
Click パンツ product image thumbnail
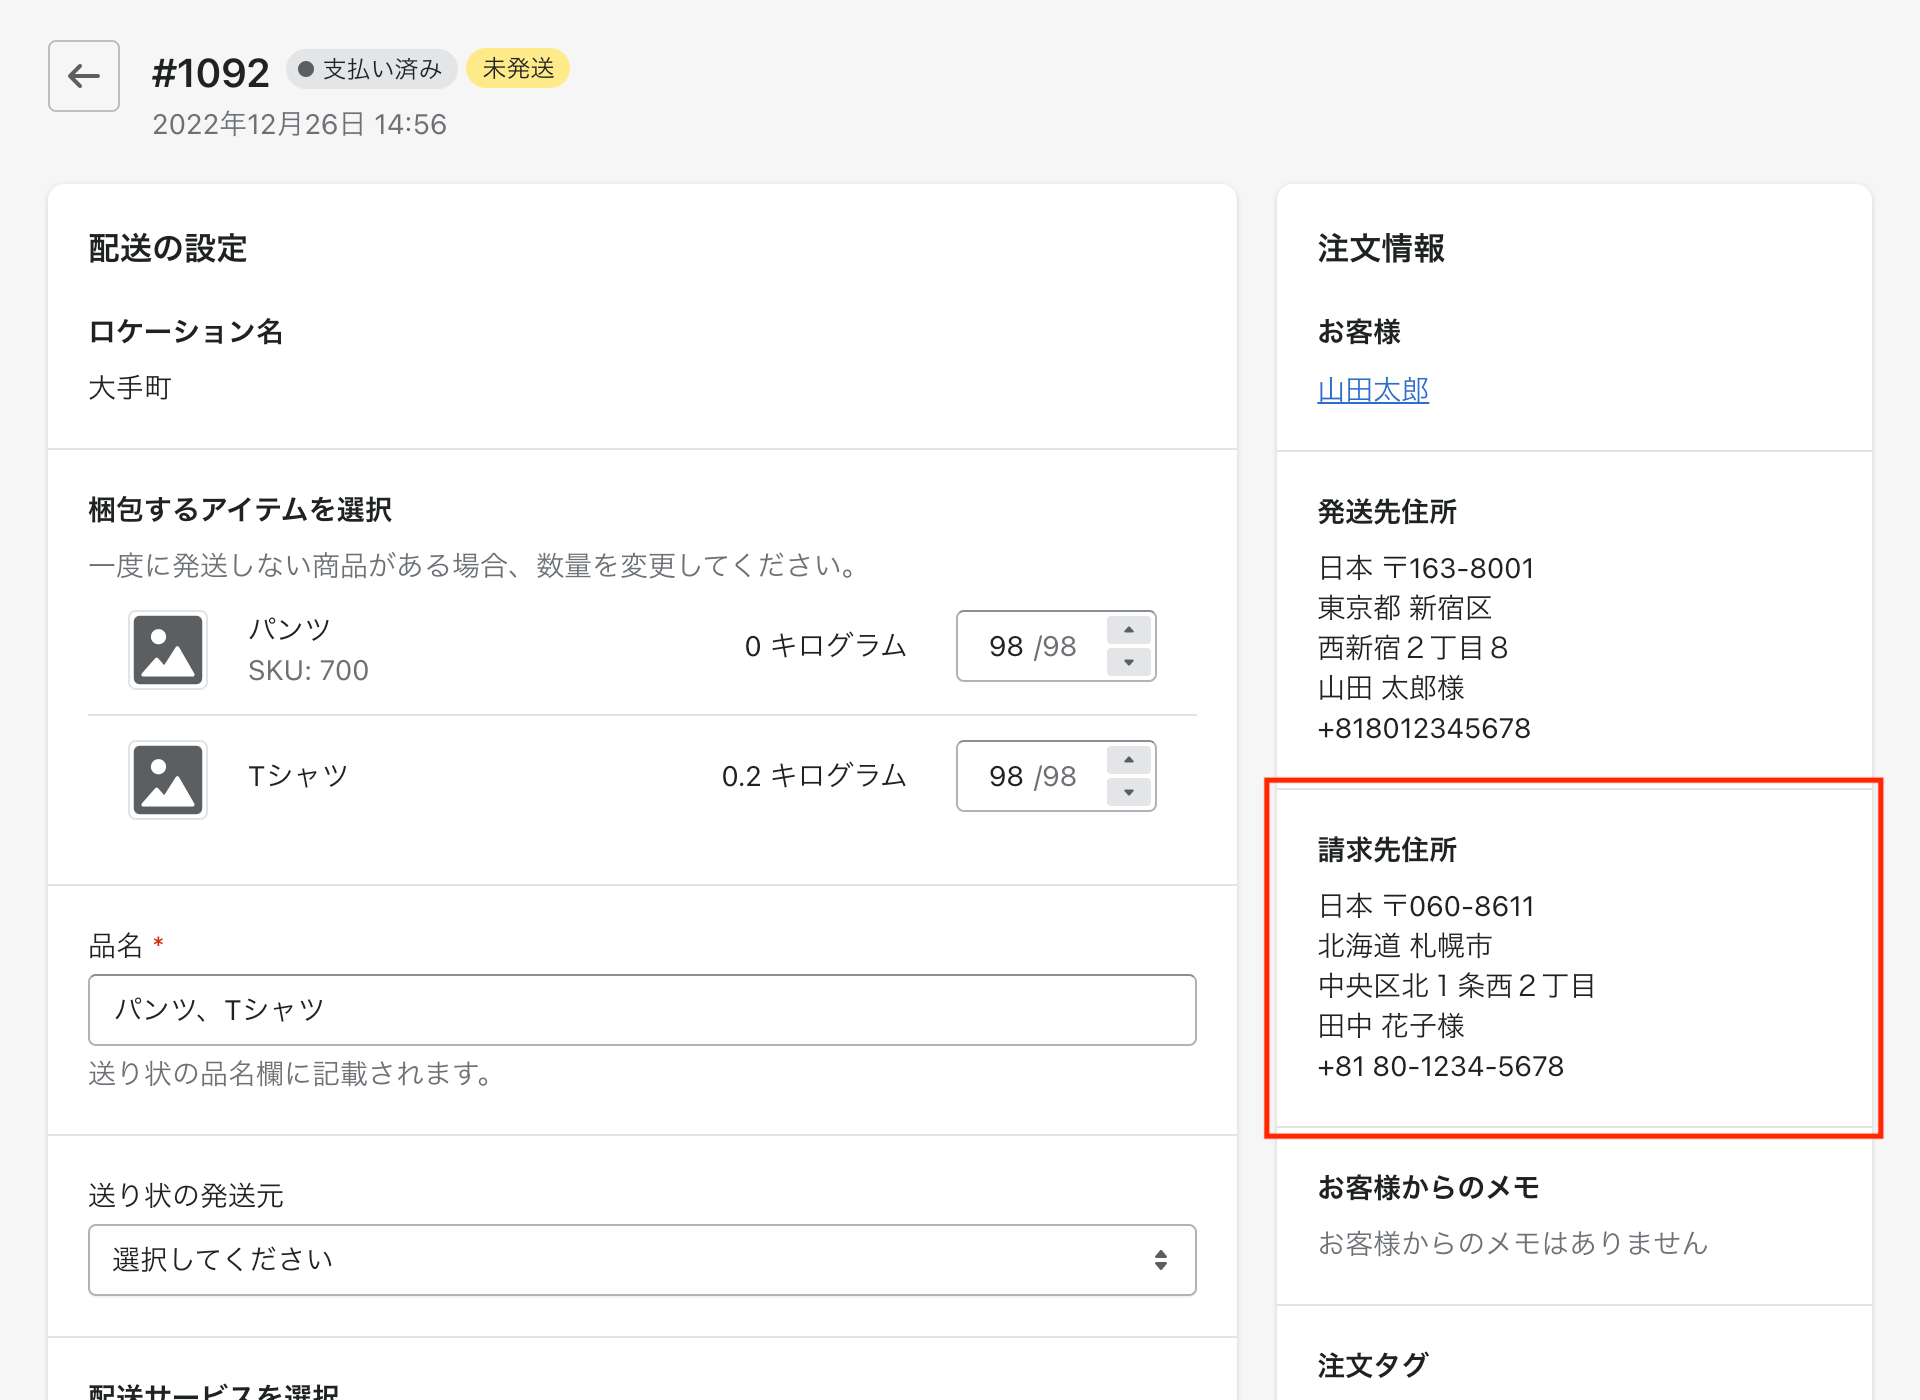coord(168,649)
